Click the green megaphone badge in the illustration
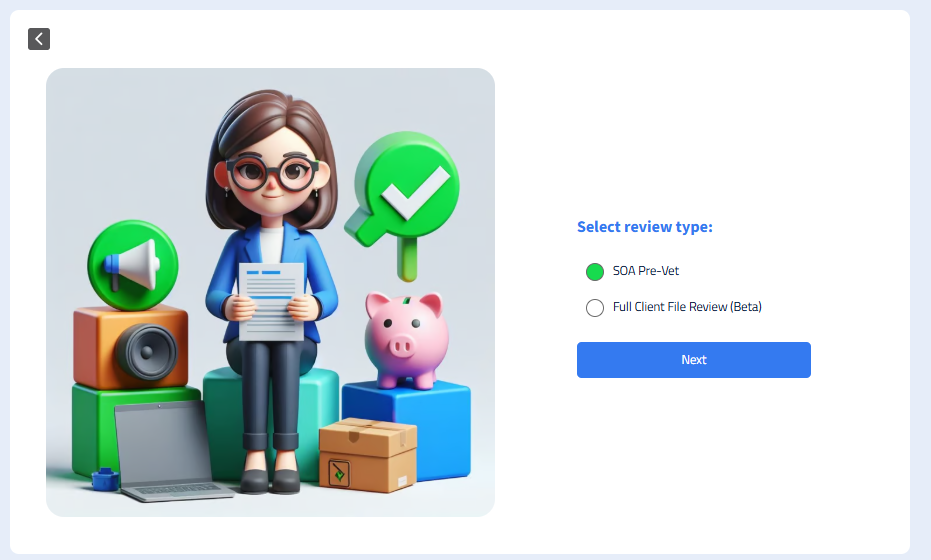This screenshot has height=560, width=931. coord(132,265)
